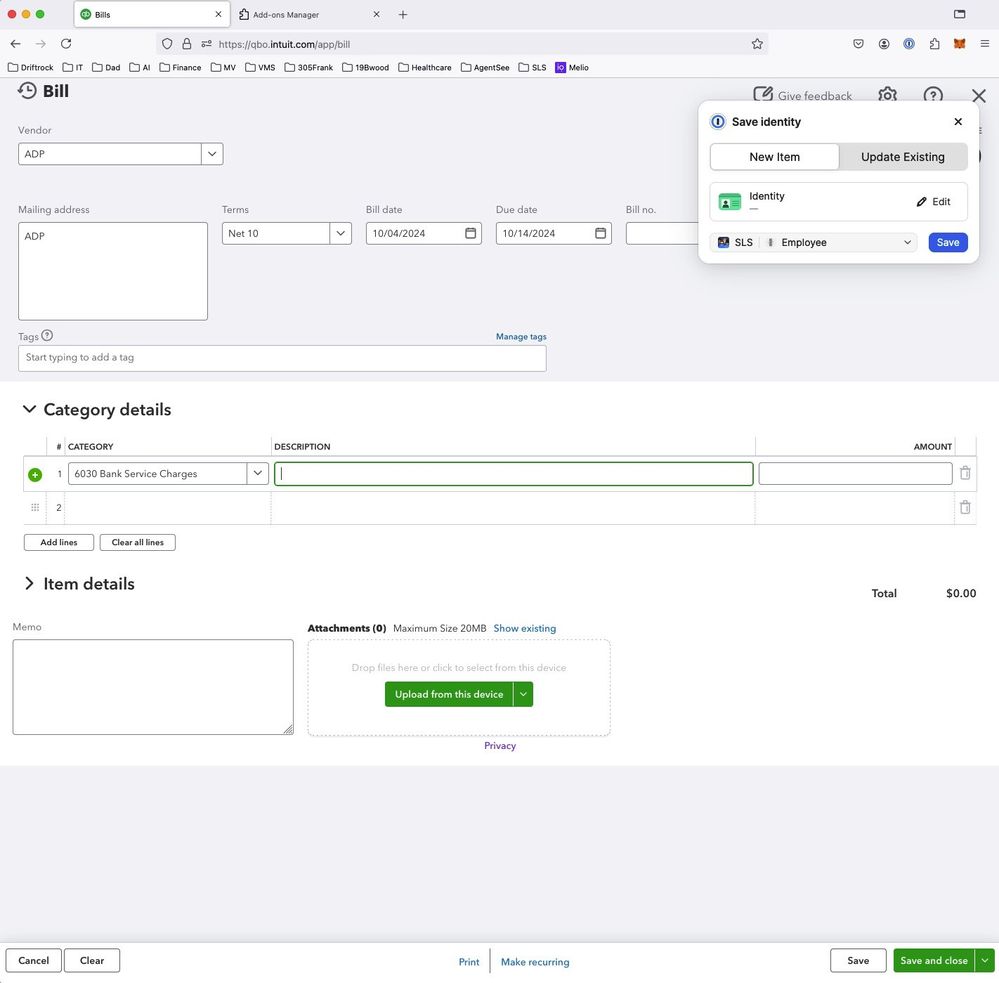This screenshot has height=983, width=999.
Task: Open the Due date calendar picker
Action: pos(600,233)
